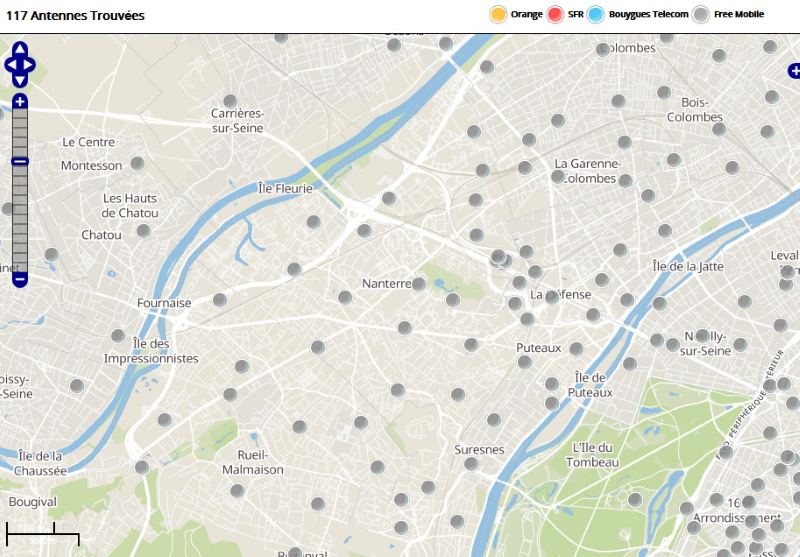Pan the map up with top arrow

click(20, 49)
